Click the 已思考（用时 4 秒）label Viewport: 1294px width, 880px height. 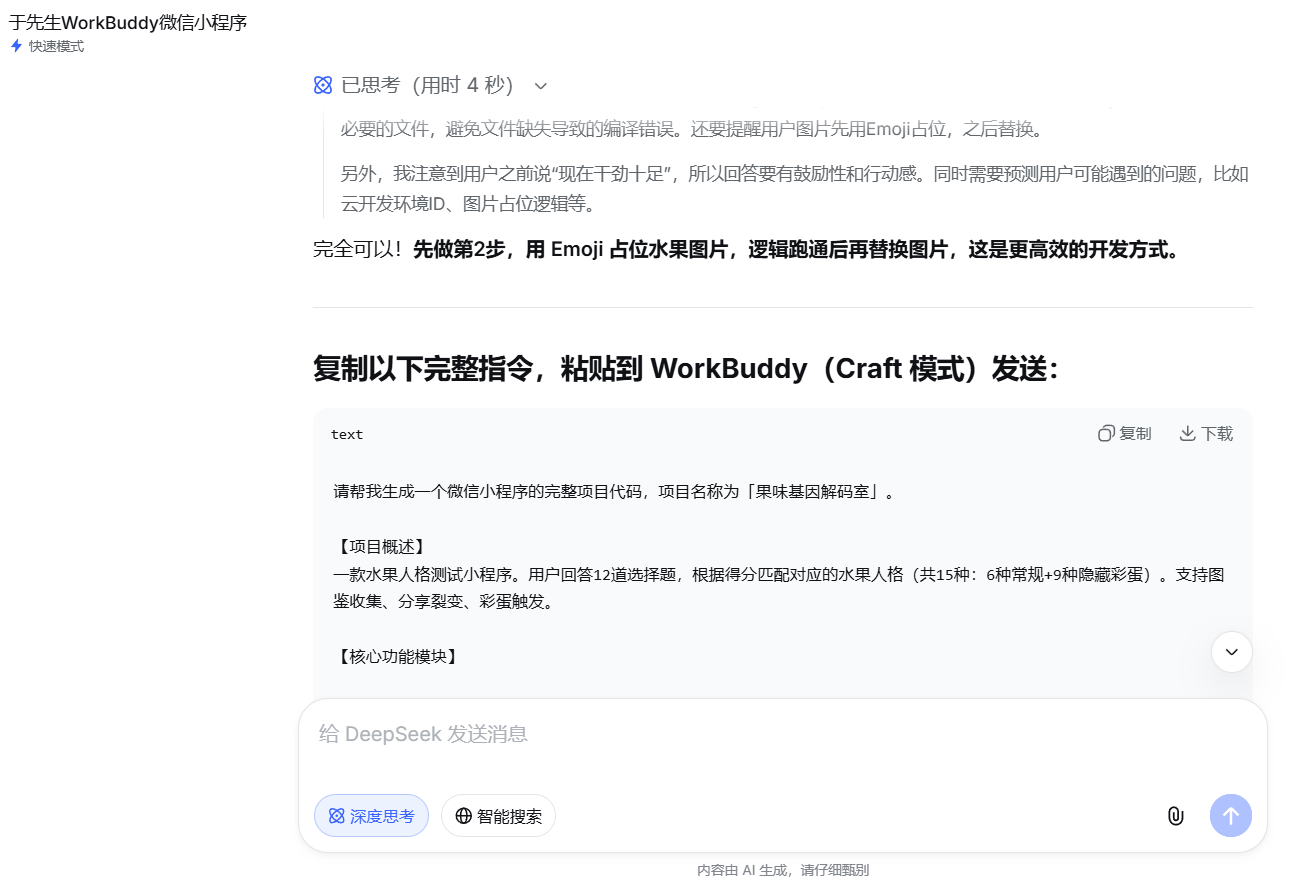427,86
